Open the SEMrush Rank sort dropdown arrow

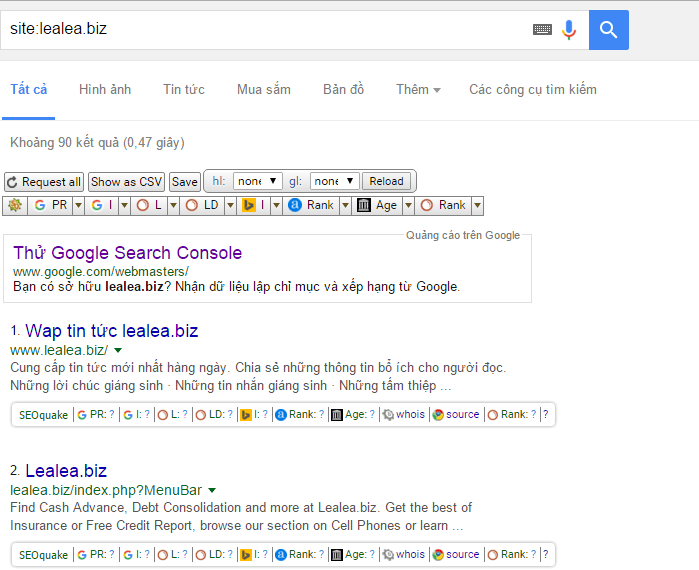click(477, 205)
